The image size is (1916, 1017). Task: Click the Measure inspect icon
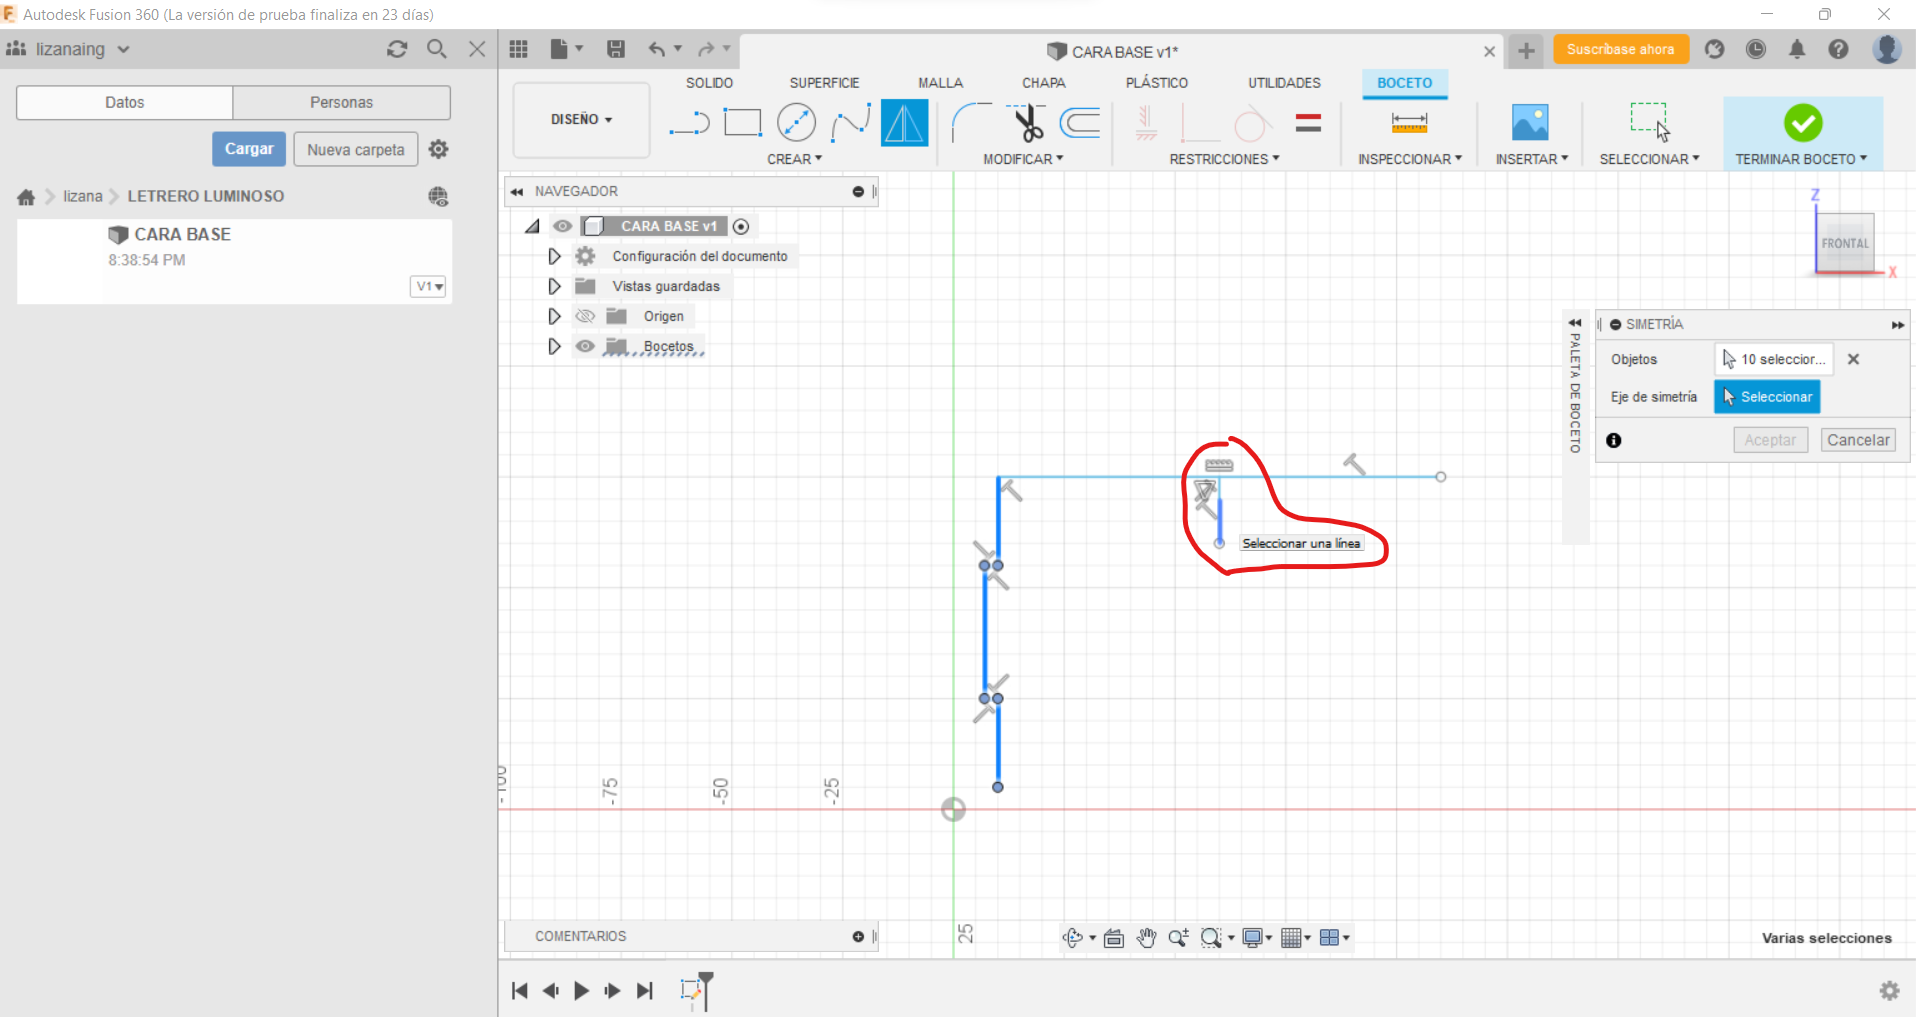1409,123
